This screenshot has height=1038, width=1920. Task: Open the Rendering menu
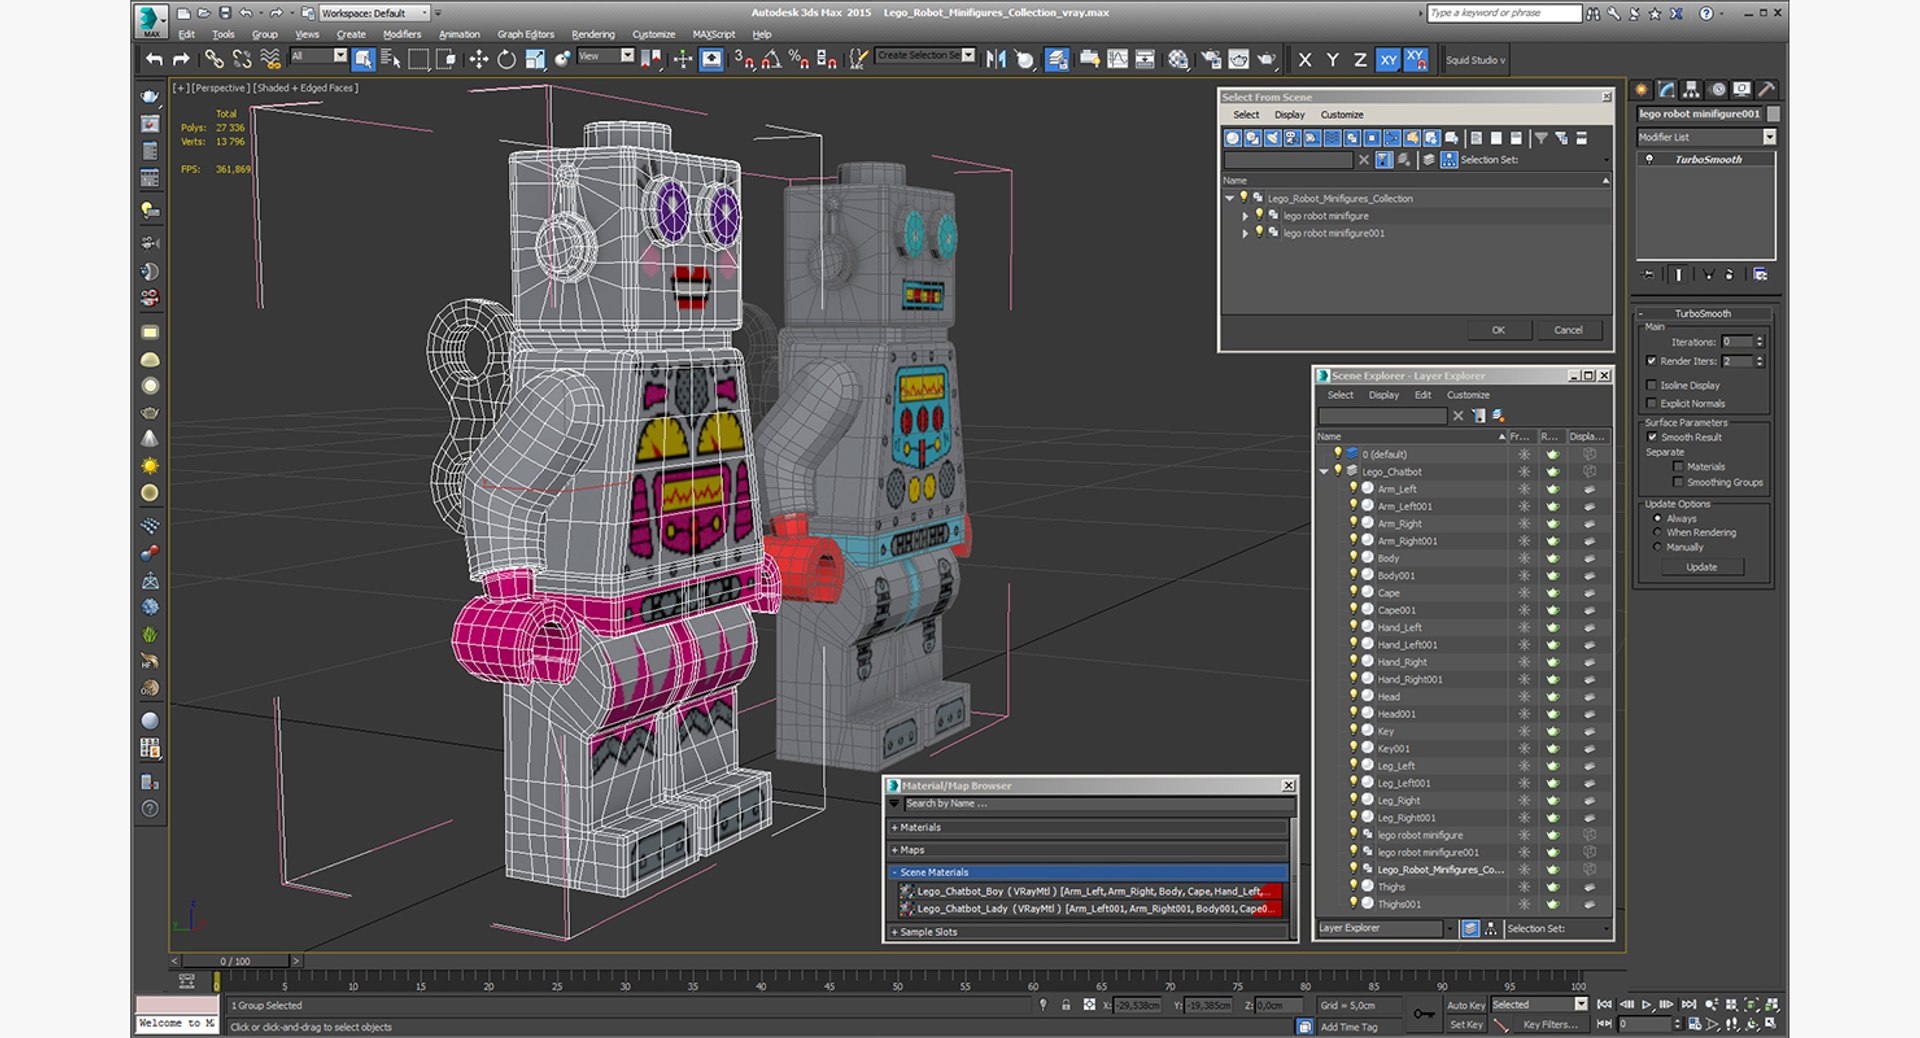point(593,34)
